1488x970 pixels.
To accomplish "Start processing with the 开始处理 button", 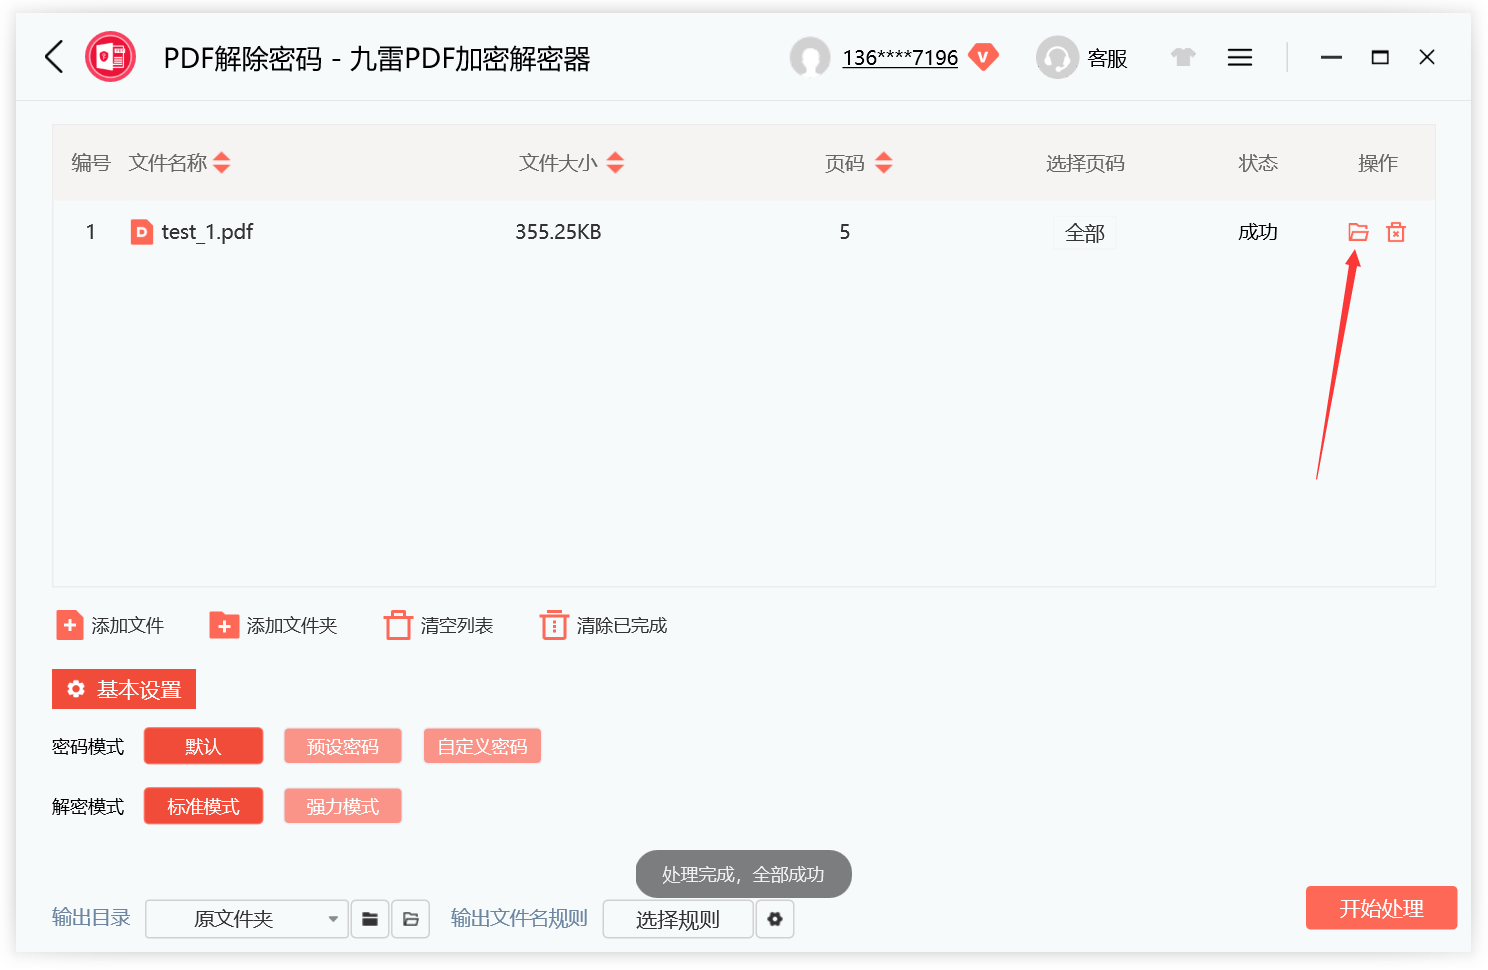I will [1381, 908].
